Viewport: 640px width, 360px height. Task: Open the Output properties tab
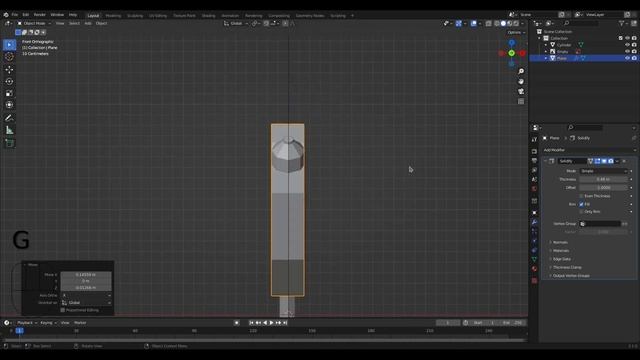tap(534, 161)
